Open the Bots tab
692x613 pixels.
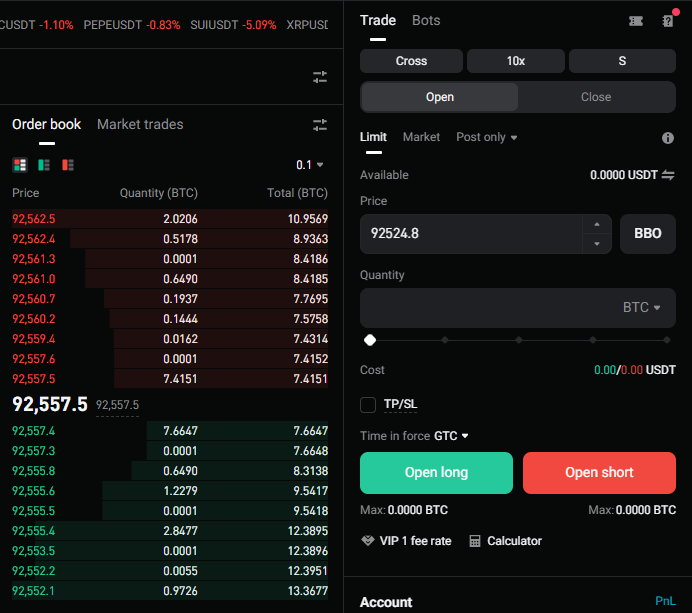pyautogui.click(x=426, y=20)
